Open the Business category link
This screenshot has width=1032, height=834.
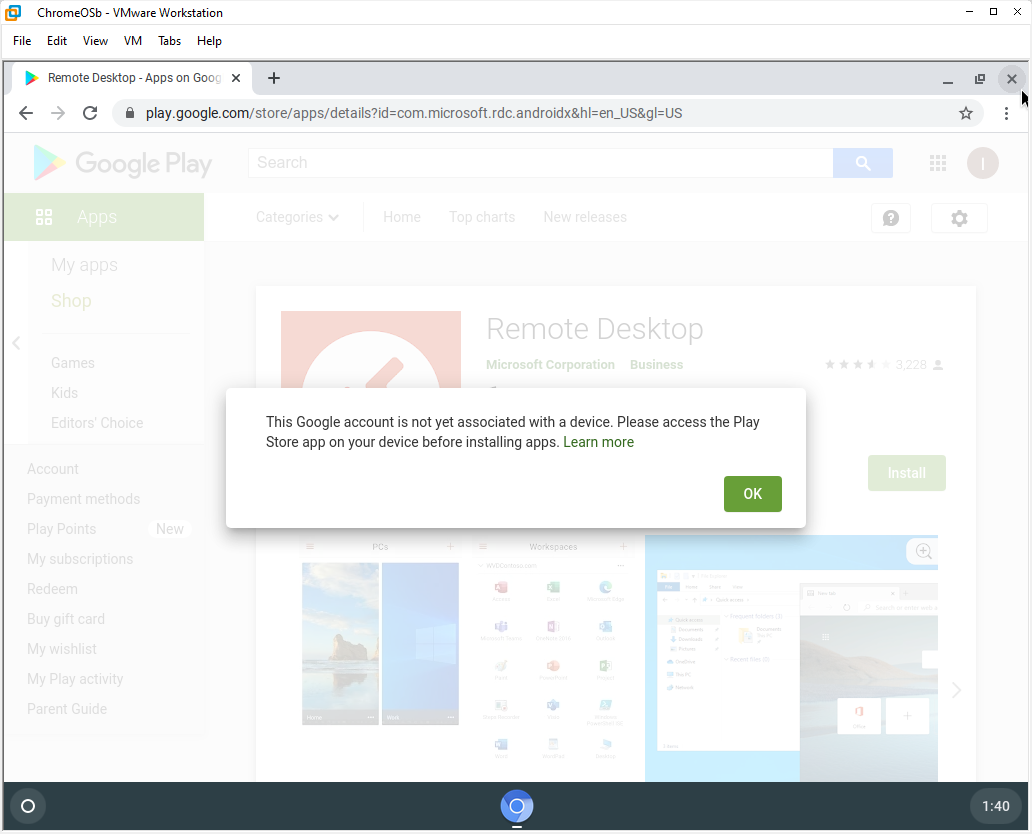coord(656,365)
